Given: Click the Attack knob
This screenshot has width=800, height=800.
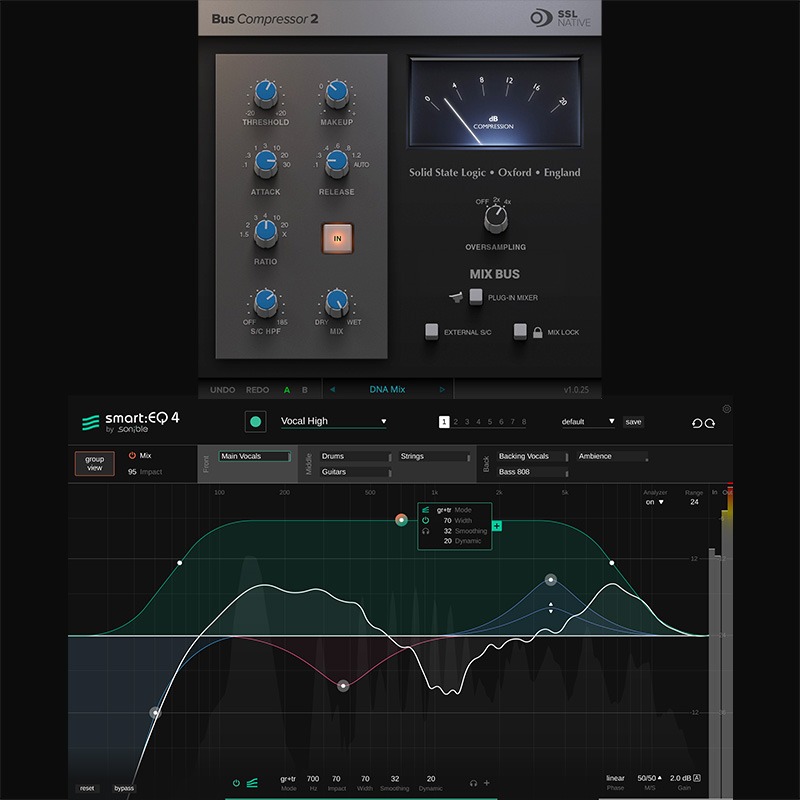Looking at the screenshot, I should tap(265, 164).
